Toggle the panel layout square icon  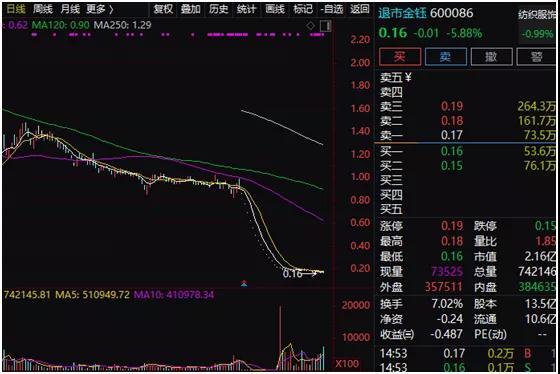point(325,26)
